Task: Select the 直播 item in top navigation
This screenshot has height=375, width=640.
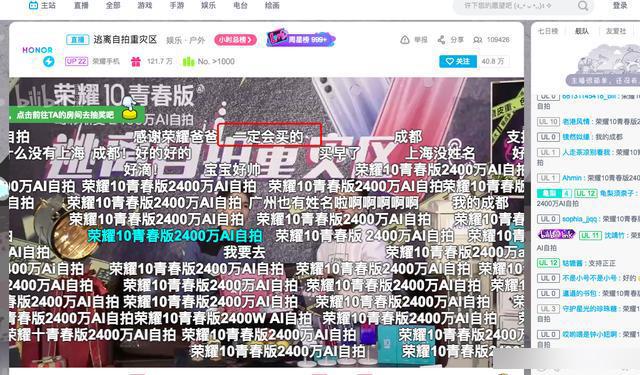Action: pos(81,5)
